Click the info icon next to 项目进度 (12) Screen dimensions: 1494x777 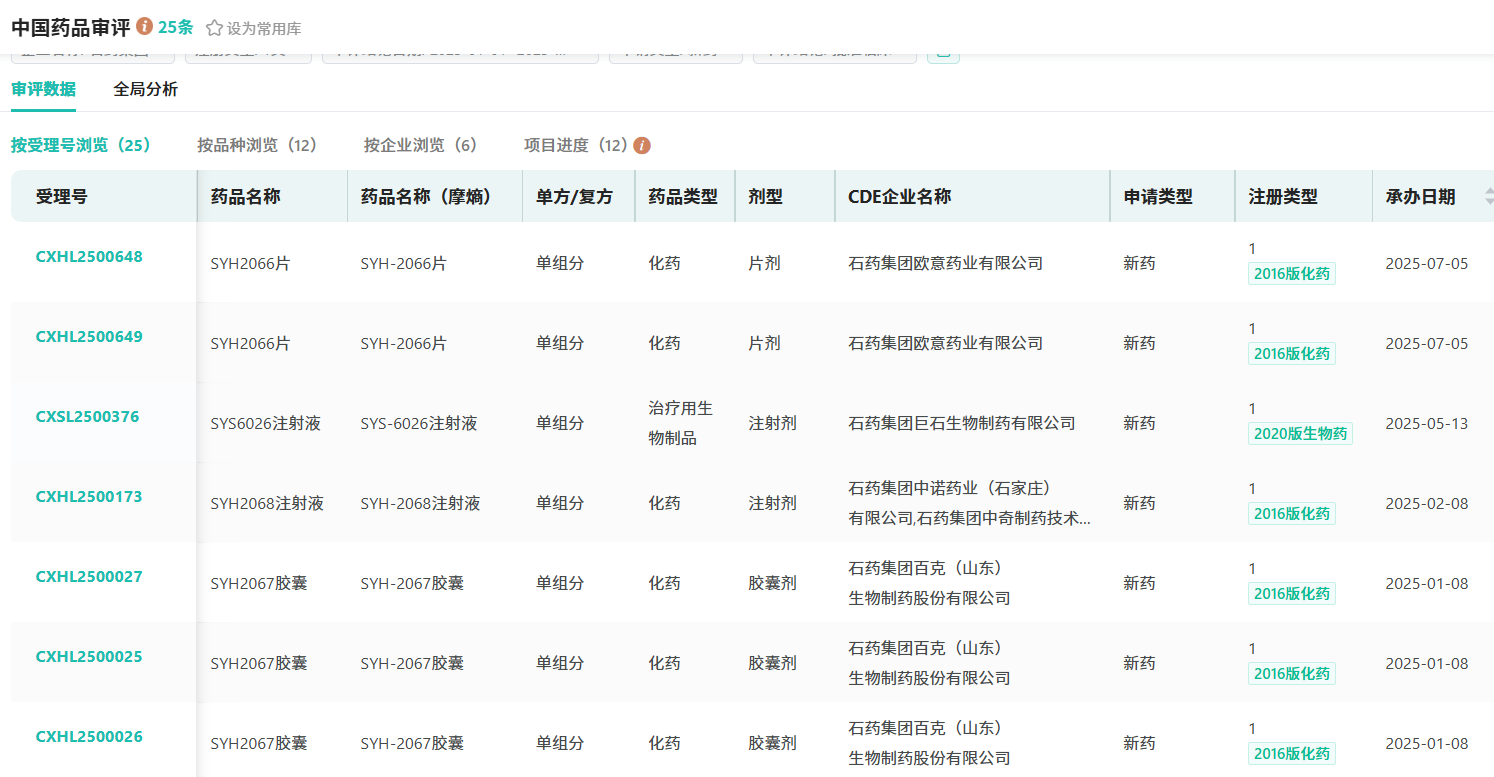[642, 145]
